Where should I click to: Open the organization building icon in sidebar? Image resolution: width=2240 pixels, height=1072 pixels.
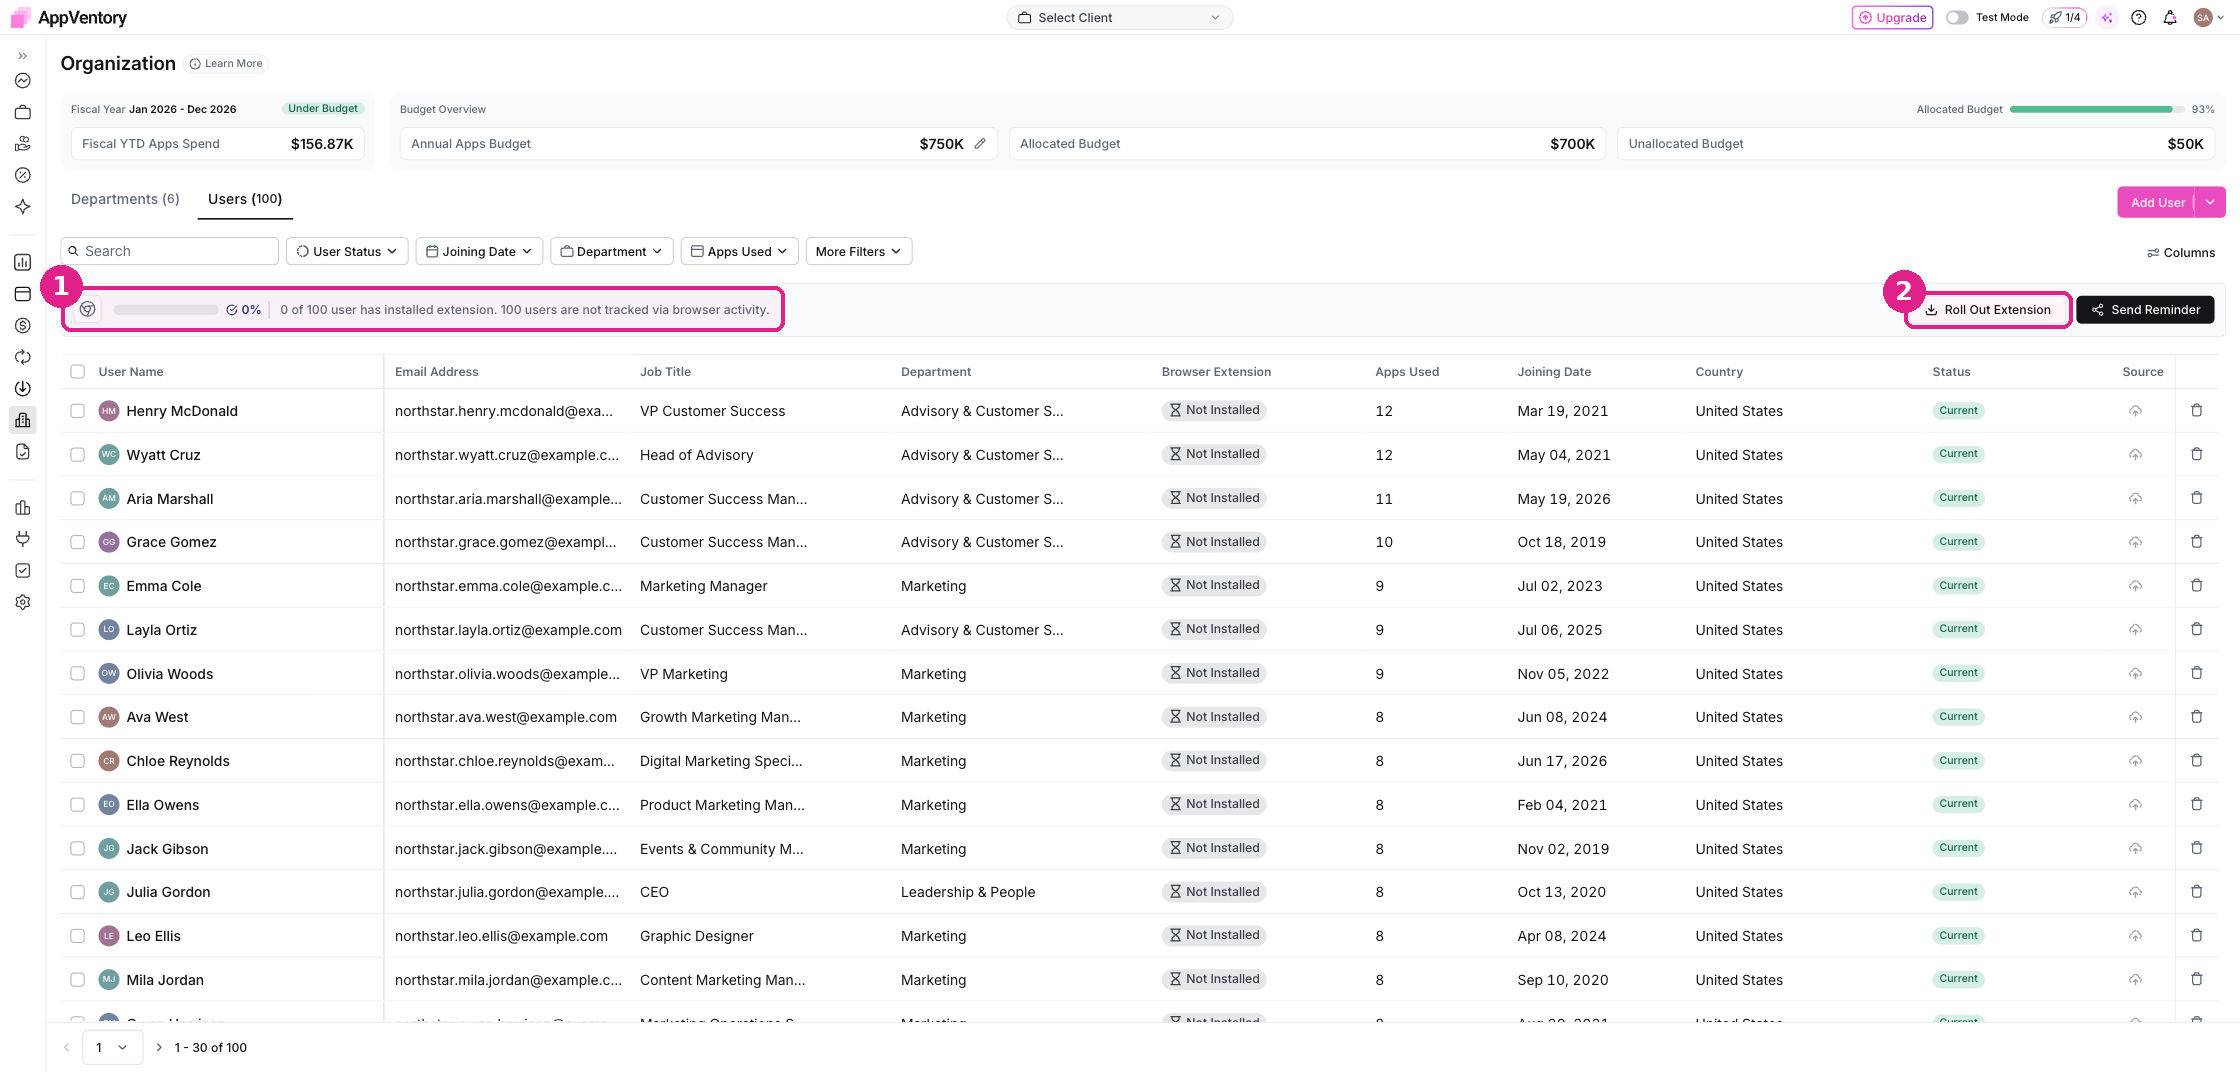(22, 420)
